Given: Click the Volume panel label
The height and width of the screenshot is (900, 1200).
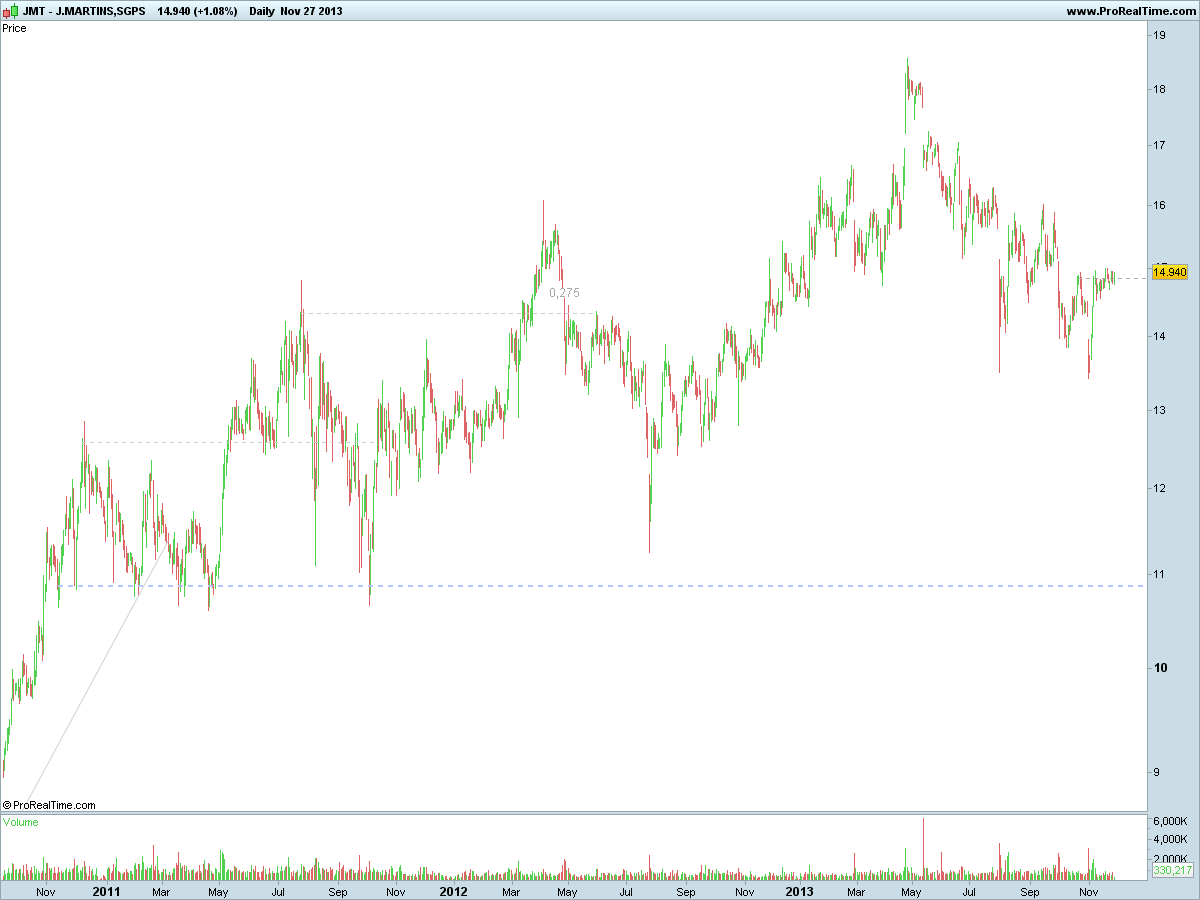Looking at the screenshot, I should (21, 822).
